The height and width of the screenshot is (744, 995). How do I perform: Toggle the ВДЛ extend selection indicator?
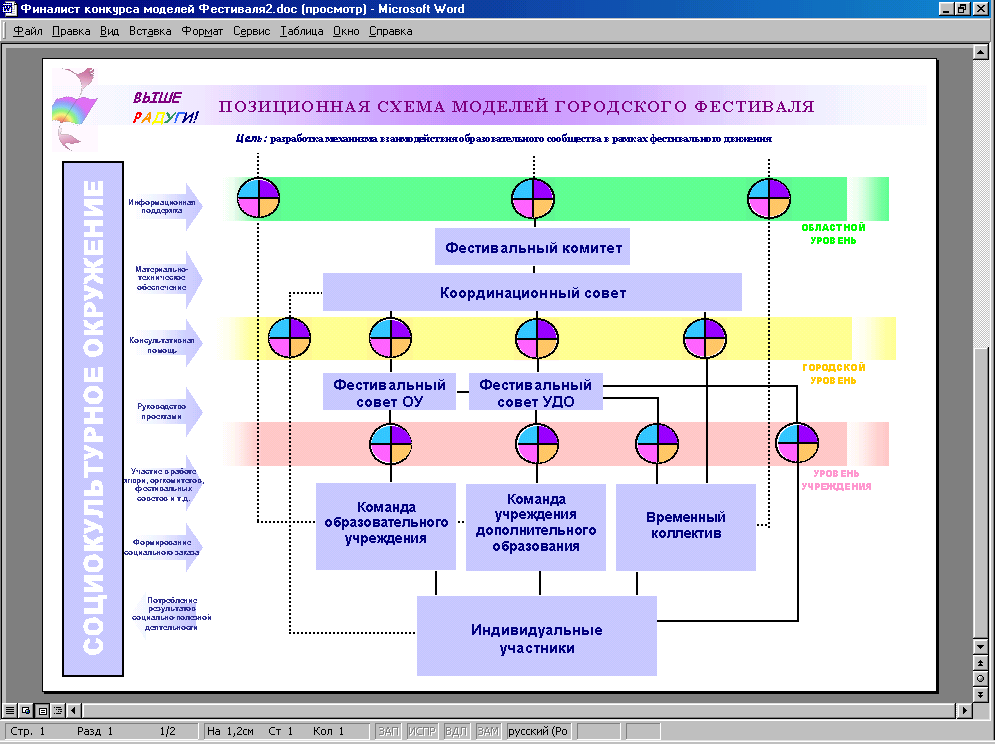click(456, 731)
